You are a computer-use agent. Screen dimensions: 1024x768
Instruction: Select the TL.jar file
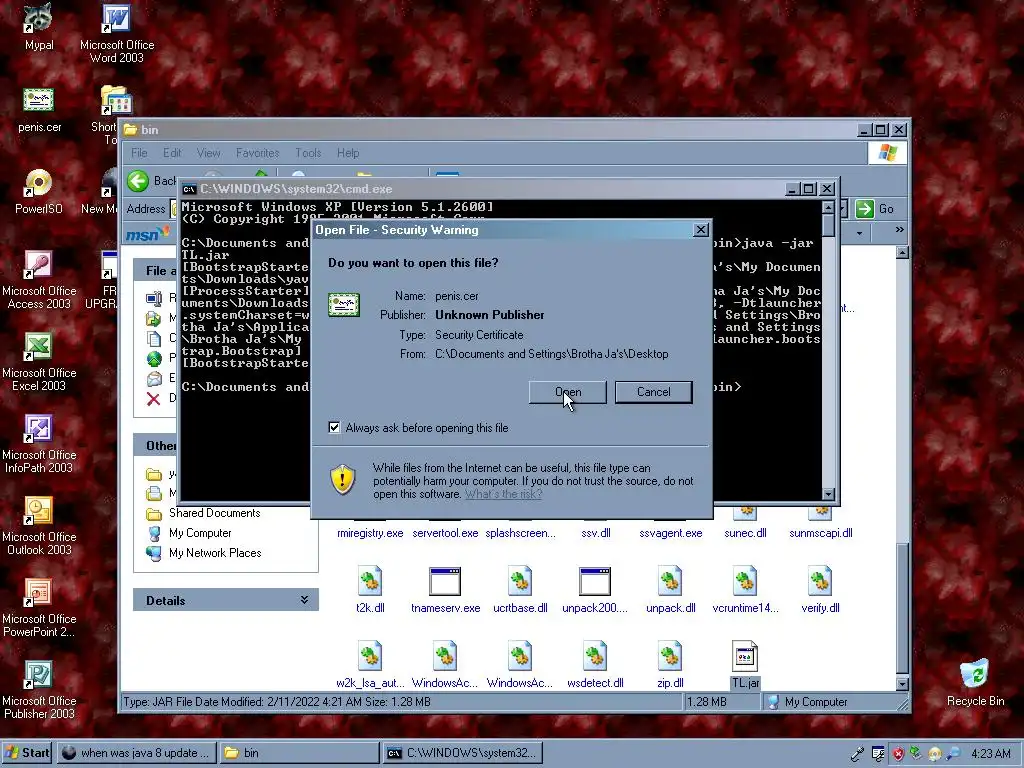[x=745, y=664]
